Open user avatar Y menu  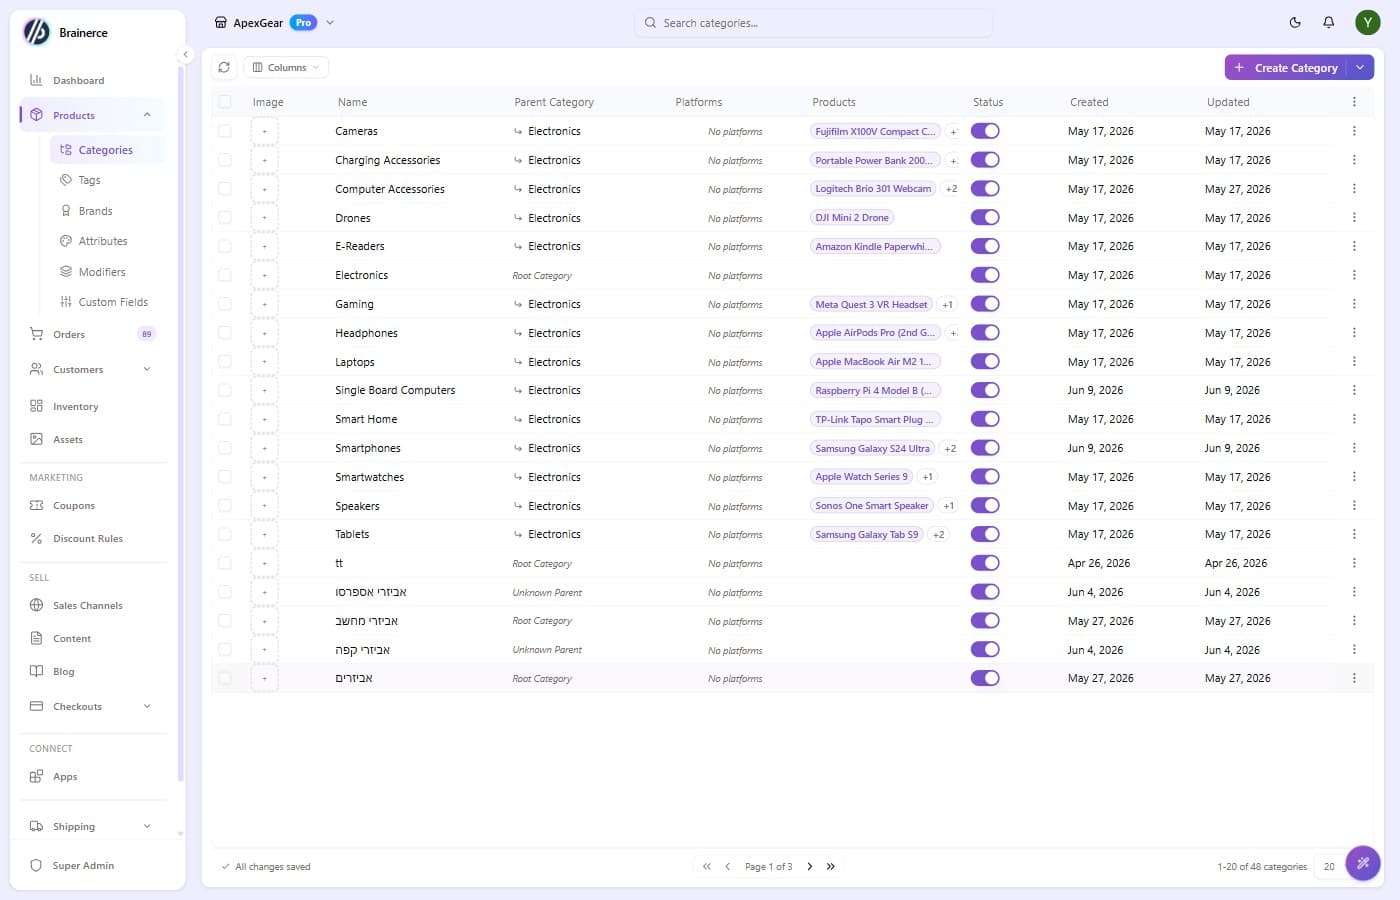[1367, 22]
